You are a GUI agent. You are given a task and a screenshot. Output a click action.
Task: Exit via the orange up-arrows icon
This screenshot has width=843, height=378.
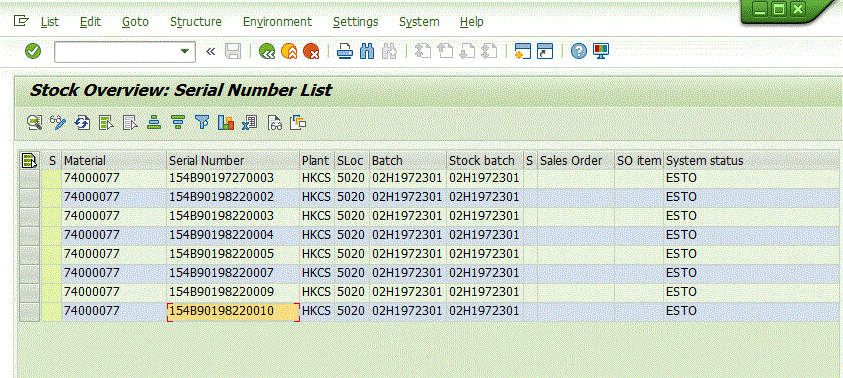click(289, 51)
